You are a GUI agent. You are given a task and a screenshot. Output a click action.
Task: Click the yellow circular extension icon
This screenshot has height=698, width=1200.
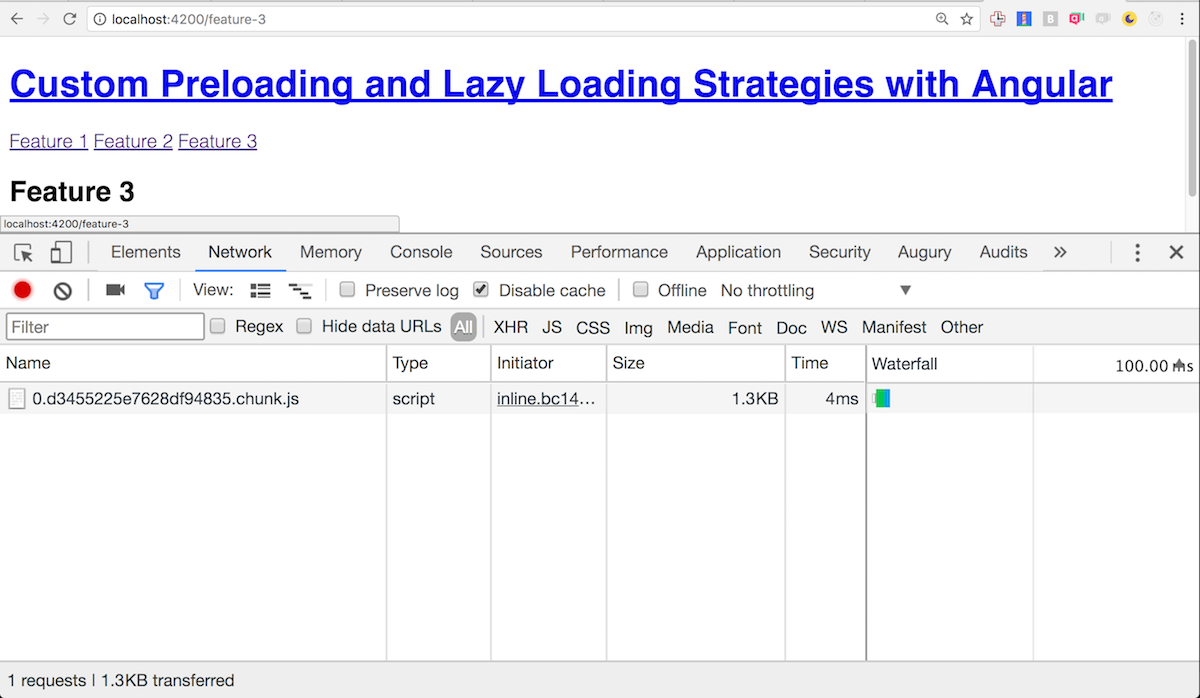tap(1130, 19)
